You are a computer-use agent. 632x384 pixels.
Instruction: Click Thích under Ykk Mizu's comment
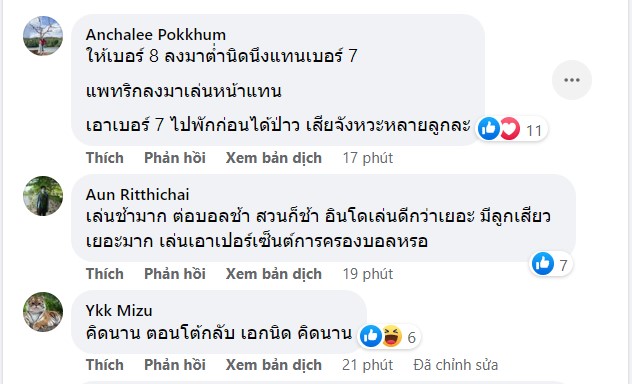pyautogui.click(x=105, y=365)
